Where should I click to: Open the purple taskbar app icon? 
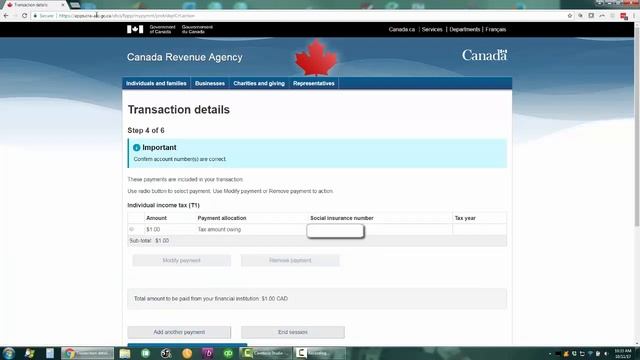tap(207, 353)
